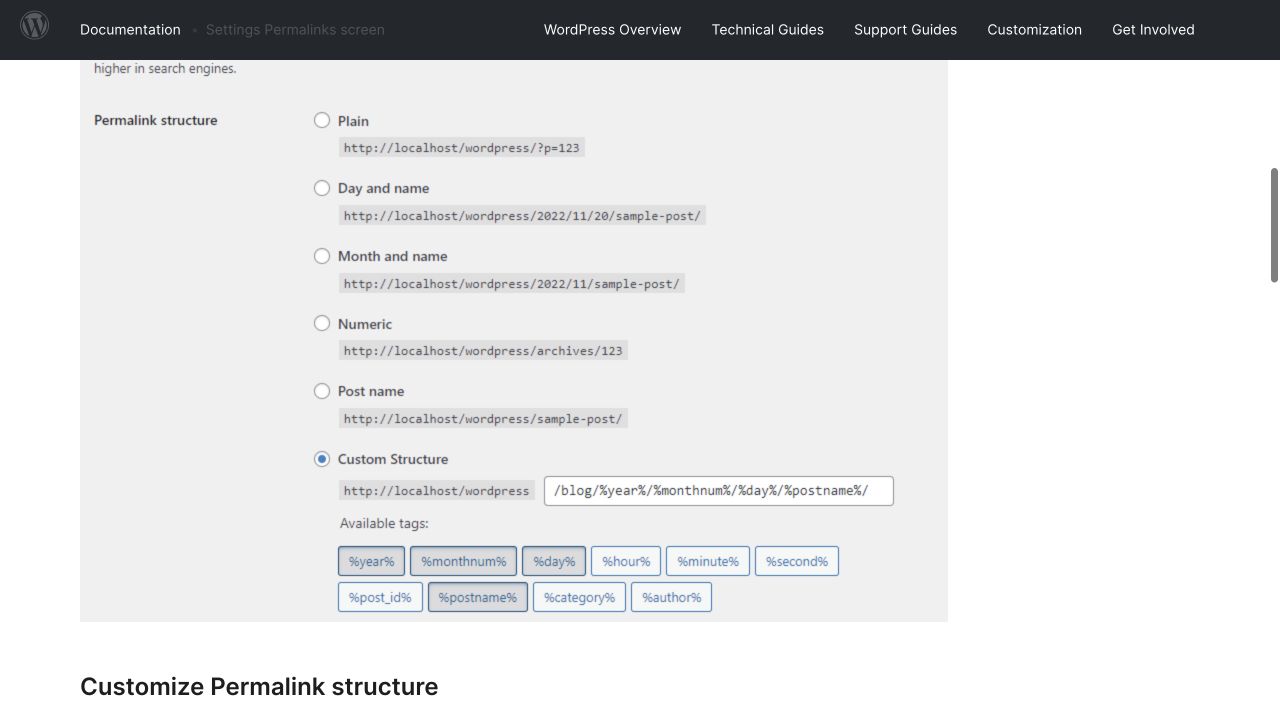
Task: Toggle the %postname% tag button
Action: 478,597
